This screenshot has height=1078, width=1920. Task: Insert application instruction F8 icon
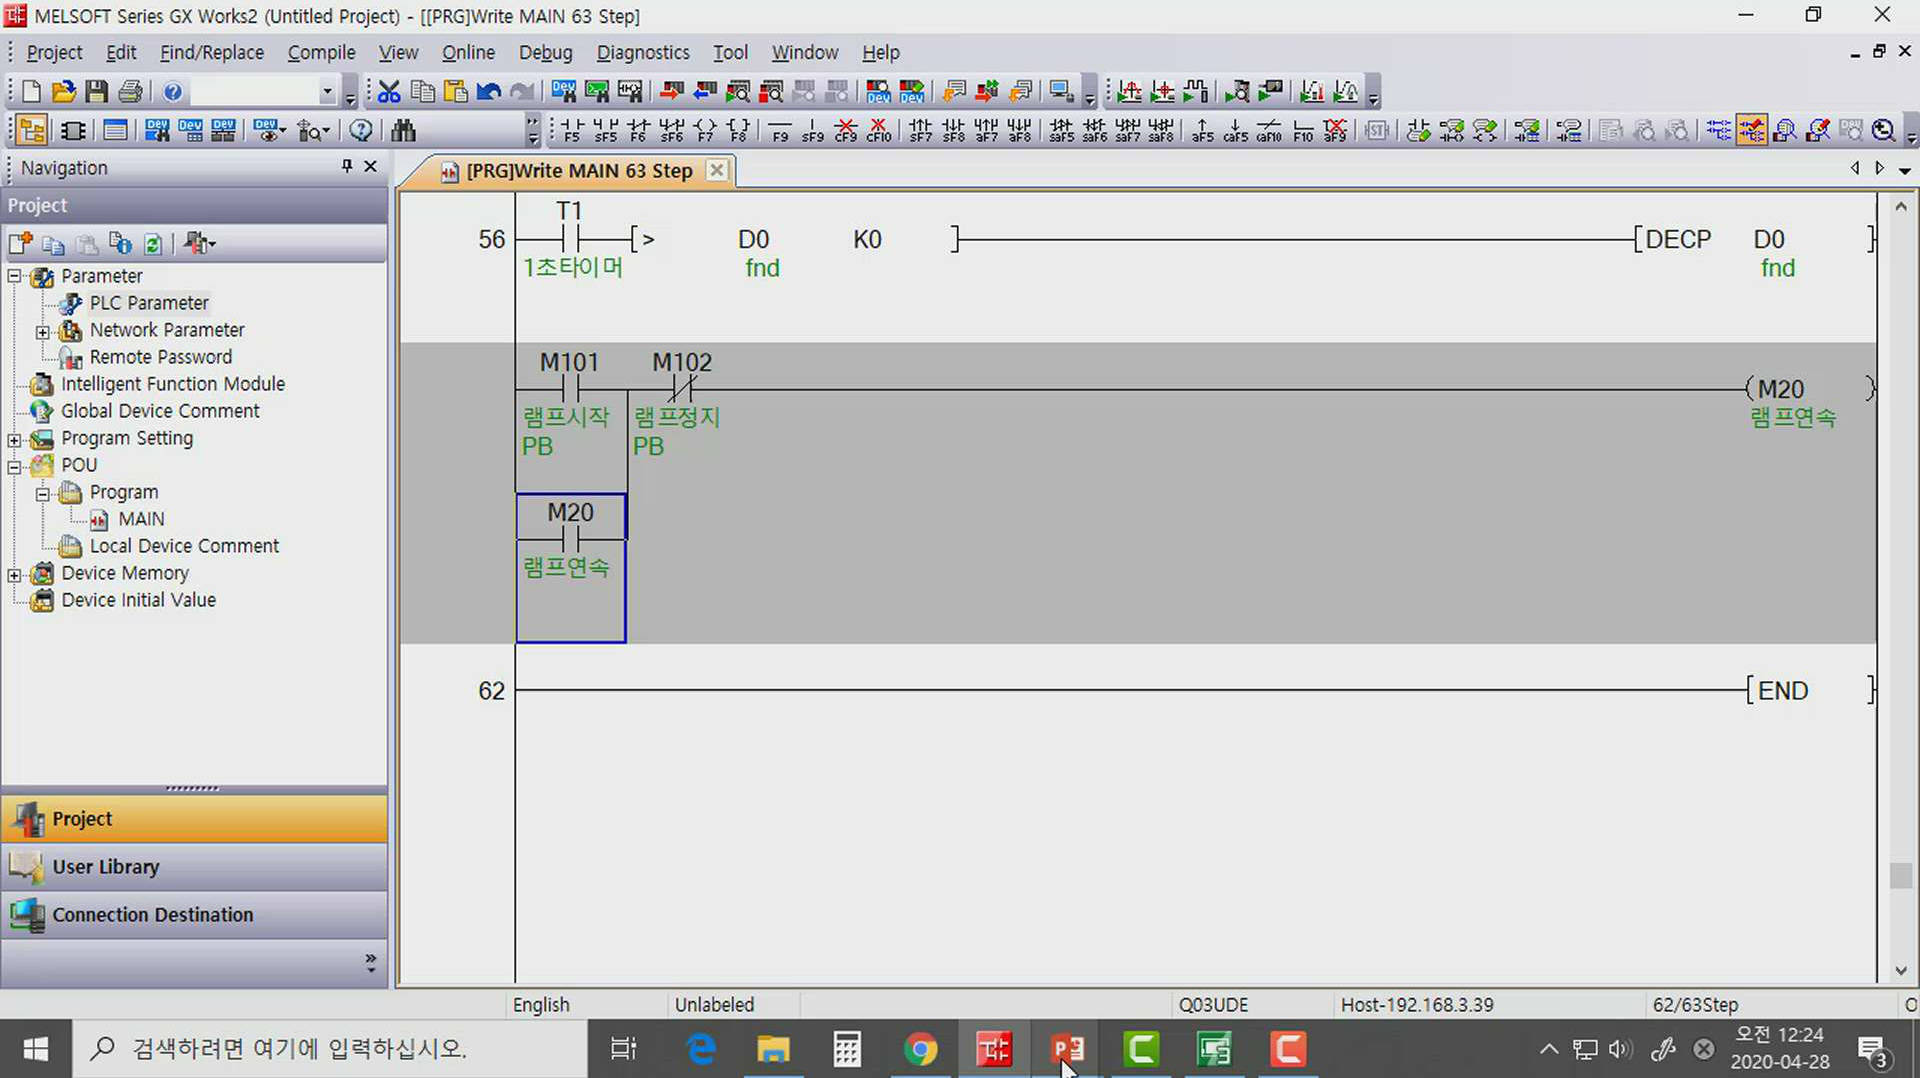[x=739, y=131]
